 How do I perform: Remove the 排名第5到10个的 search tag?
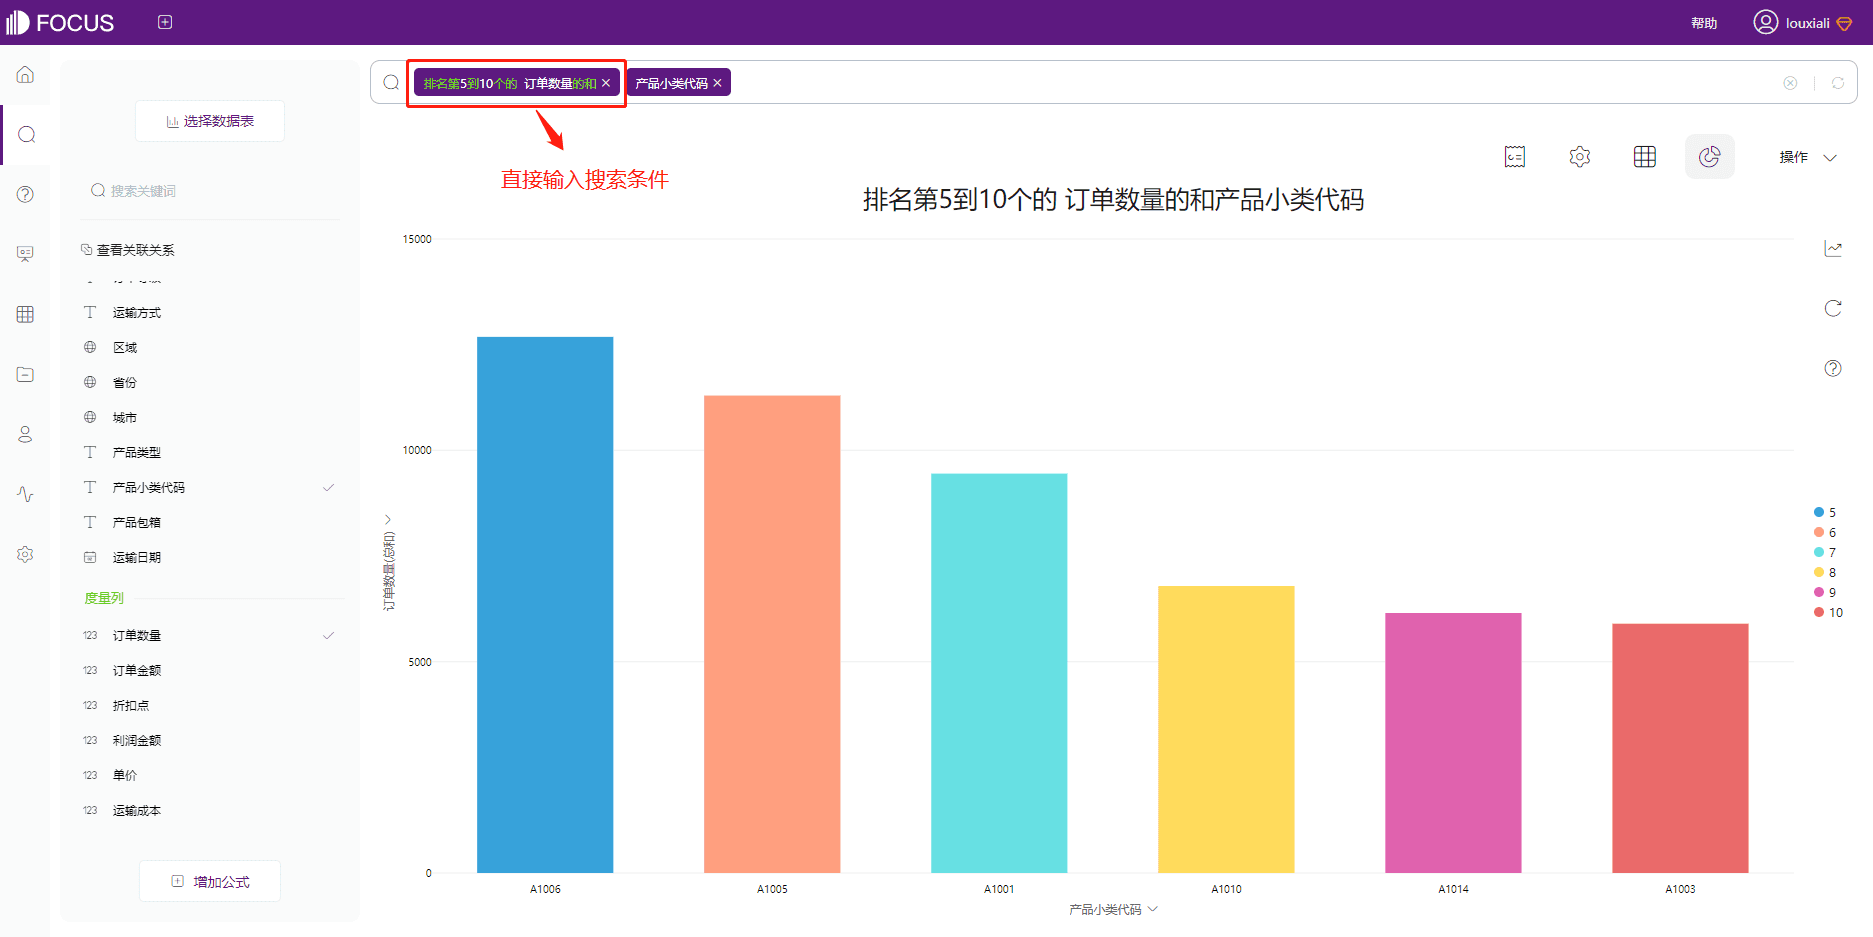pyautogui.click(x=606, y=83)
